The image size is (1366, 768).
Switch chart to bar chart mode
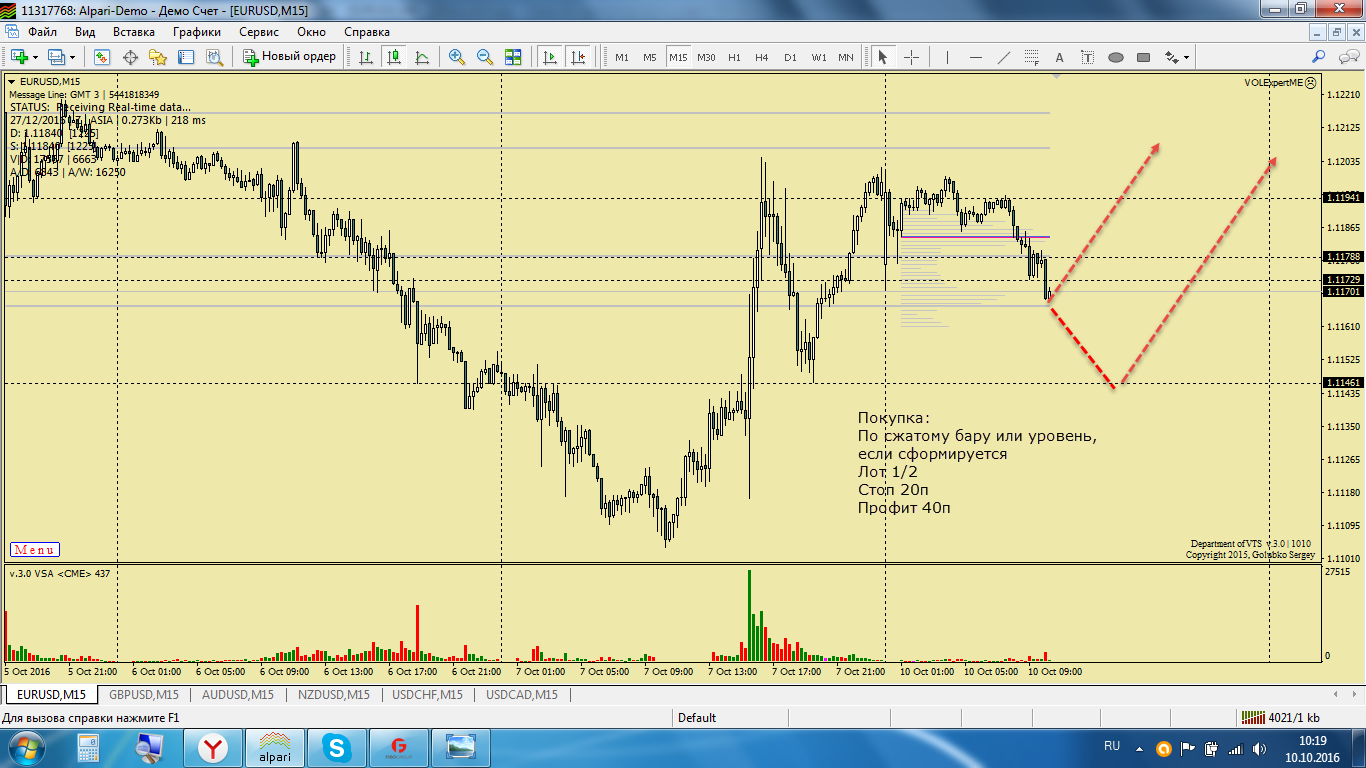coord(366,57)
